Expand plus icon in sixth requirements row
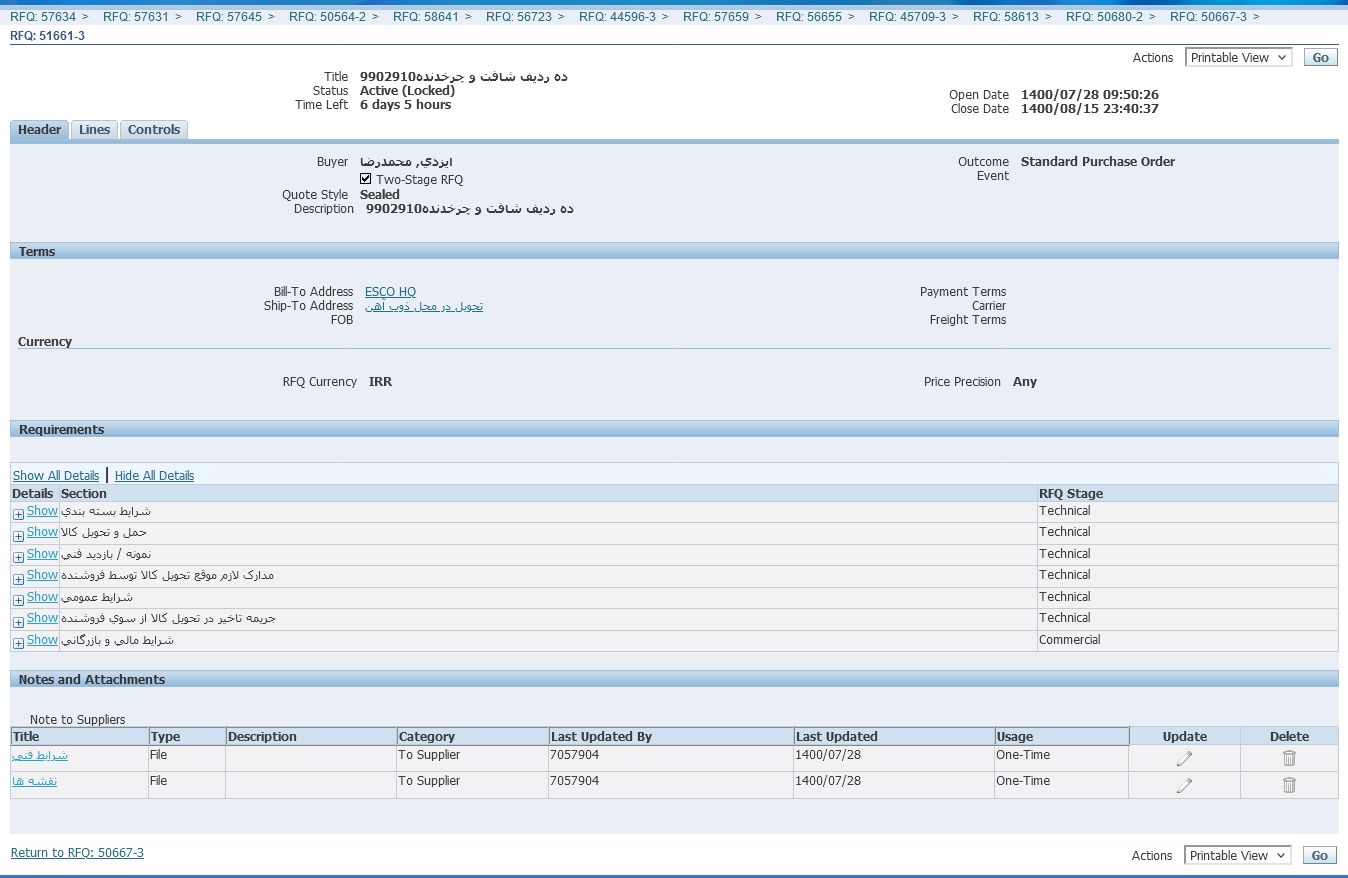 (x=18, y=621)
